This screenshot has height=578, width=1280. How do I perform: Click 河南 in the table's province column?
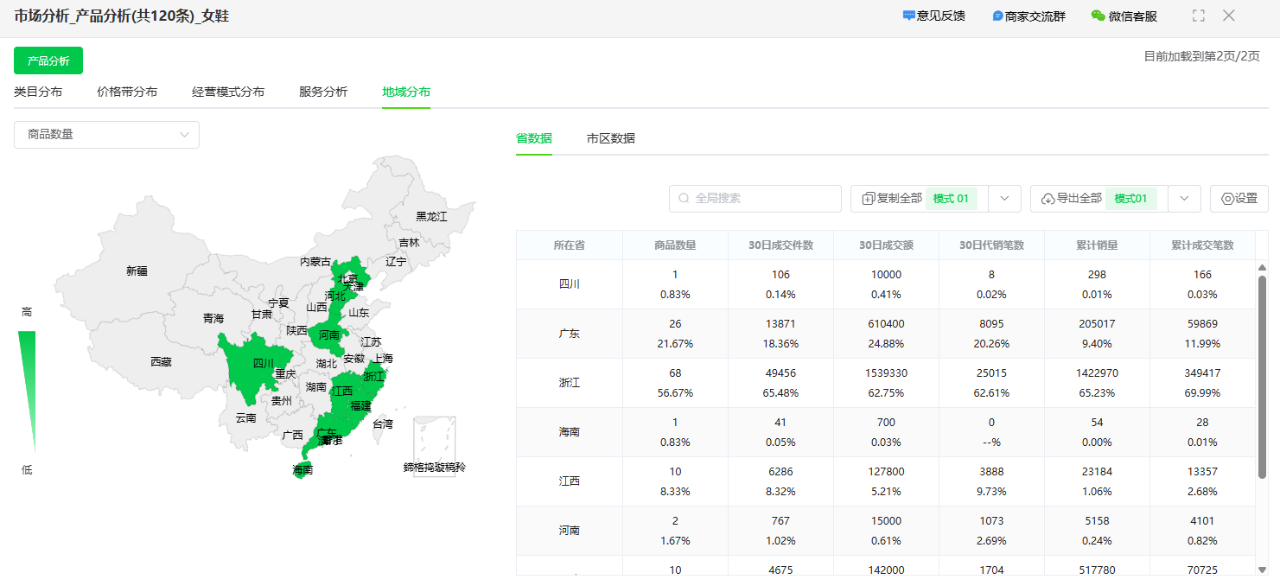point(569,531)
